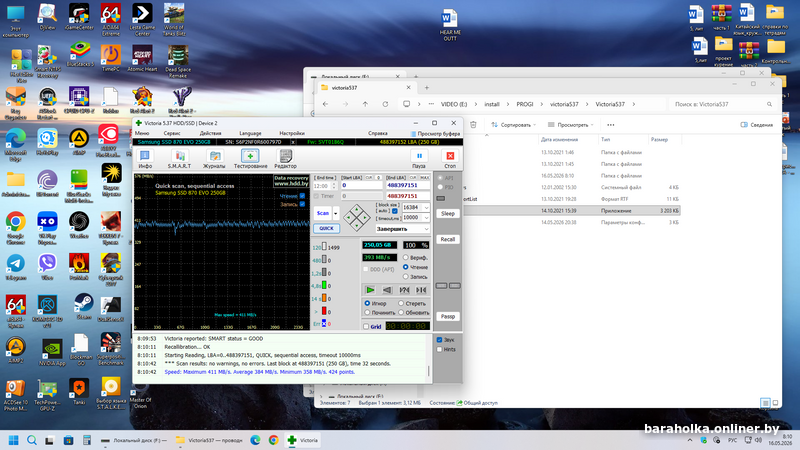Select the Вериф. radio button
Image resolution: width=800 pixels, height=450 pixels.
(x=406, y=258)
